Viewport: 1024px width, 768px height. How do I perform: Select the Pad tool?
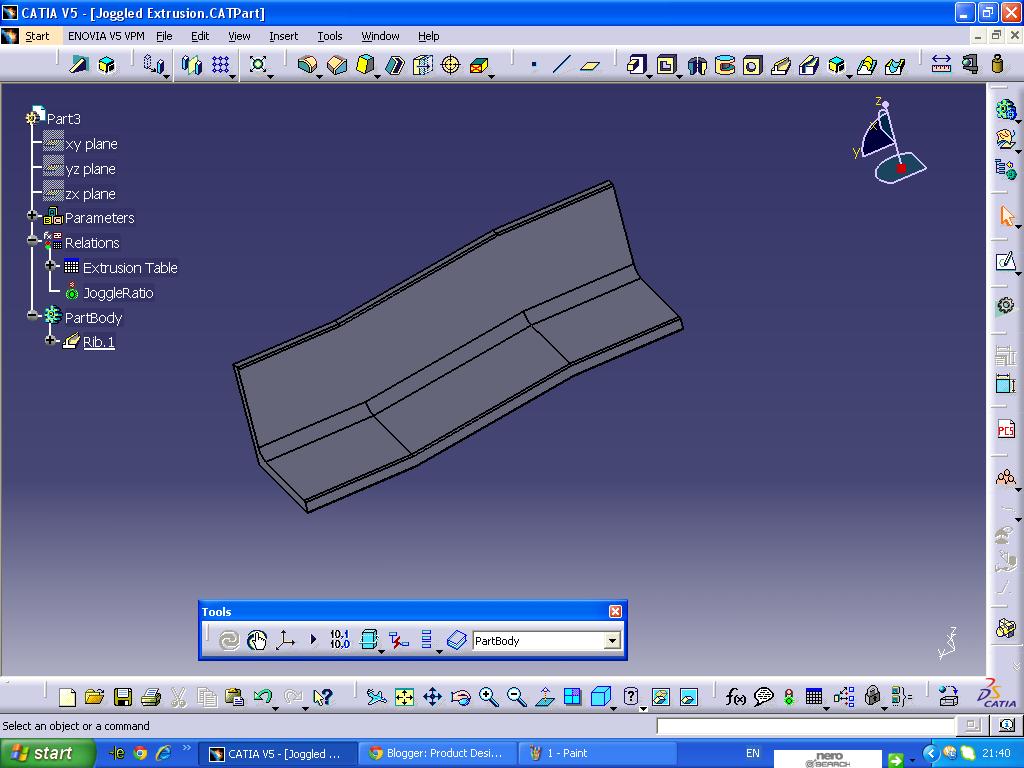(x=636, y=65)
